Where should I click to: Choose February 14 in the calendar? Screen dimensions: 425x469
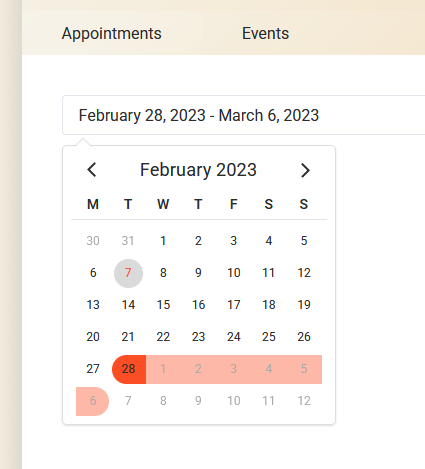[128, 305]
